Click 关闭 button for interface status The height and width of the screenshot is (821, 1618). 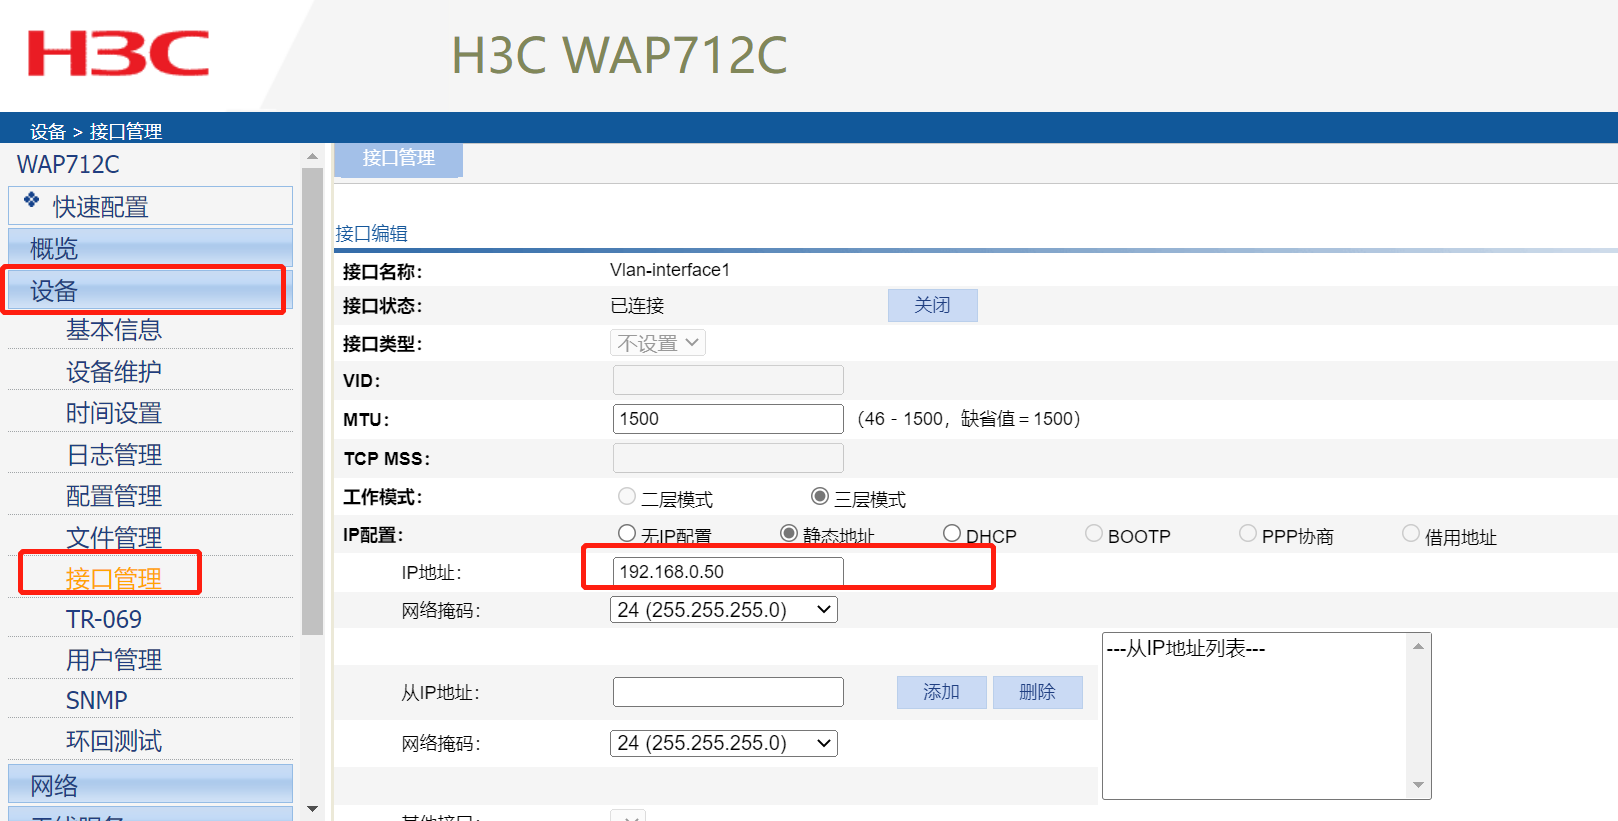point(932,305)
